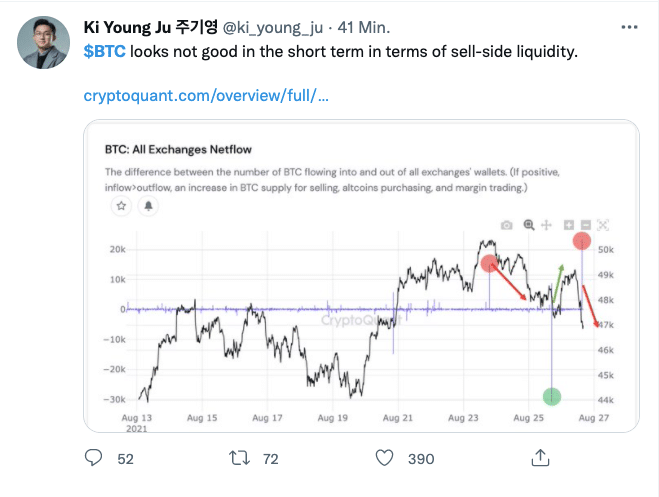
Task: Click the zoom in plus icon
Action: (569, 225)
